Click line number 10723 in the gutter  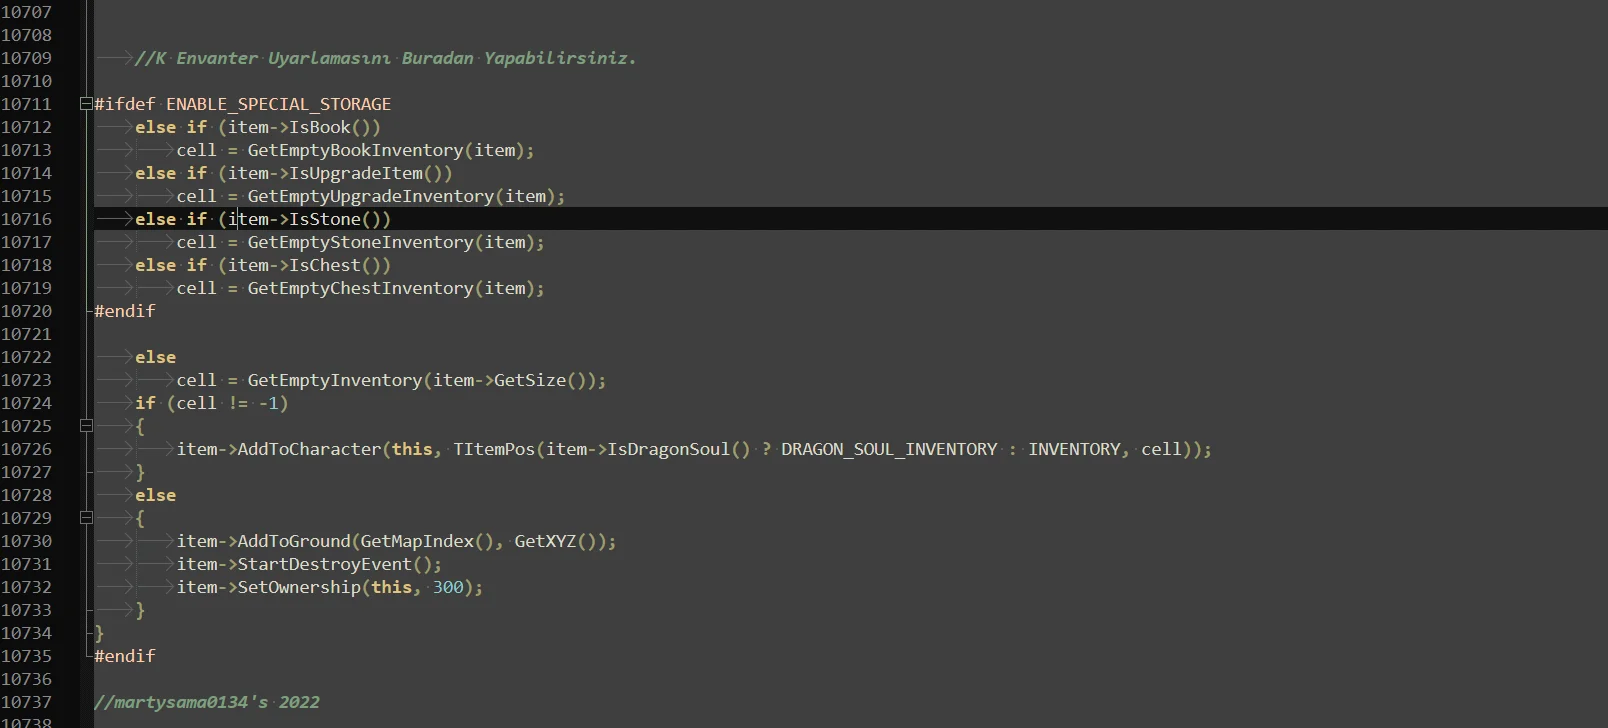click(27, 380)
